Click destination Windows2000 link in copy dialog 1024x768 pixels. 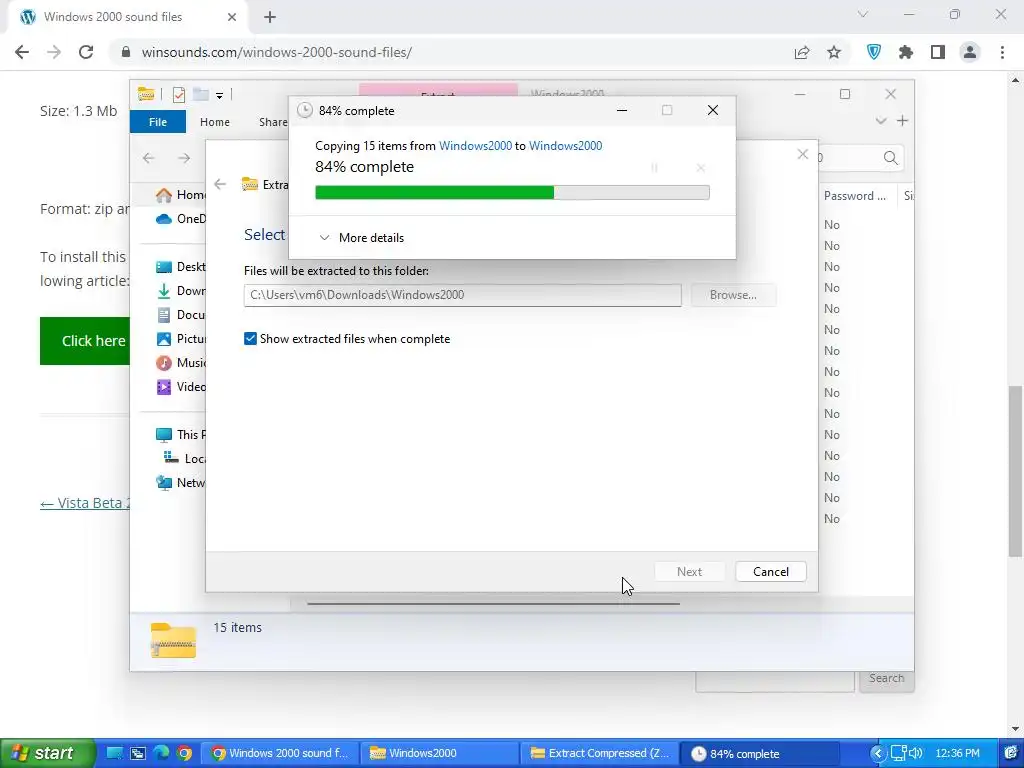click(566, 146)
